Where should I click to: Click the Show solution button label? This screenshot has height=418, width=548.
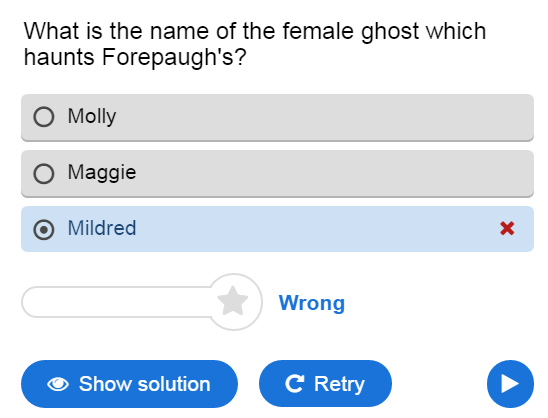[x=145, y=384]
